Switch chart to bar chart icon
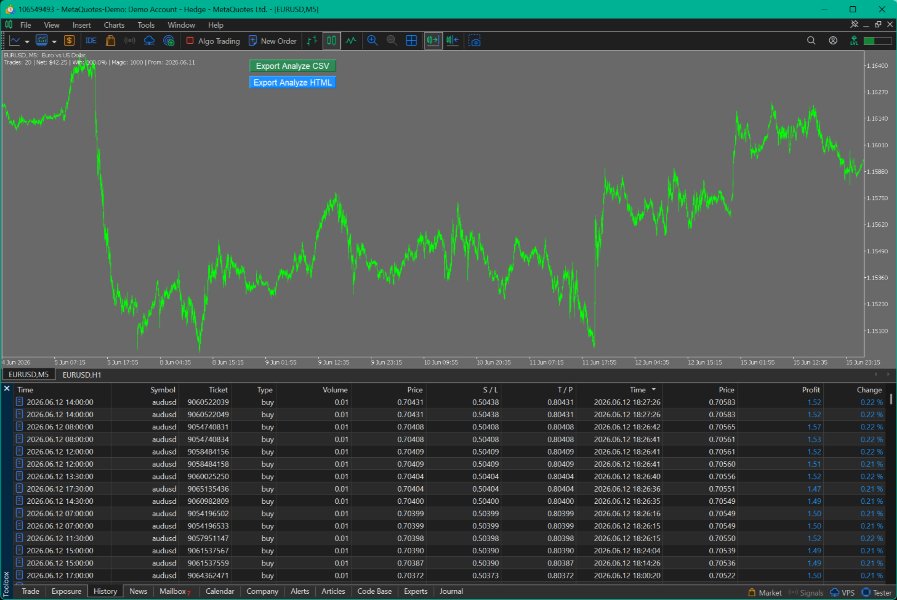Viewport: 897px width, 600px height. tap(312, 41)
